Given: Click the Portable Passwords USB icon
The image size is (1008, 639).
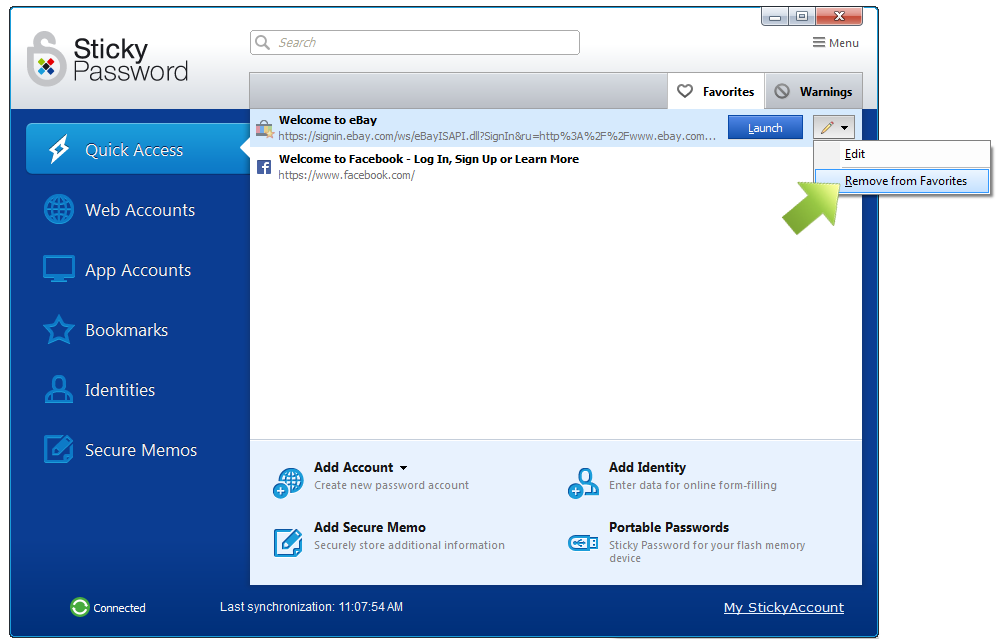Looking at the screenshot, I should pos(583,543).
